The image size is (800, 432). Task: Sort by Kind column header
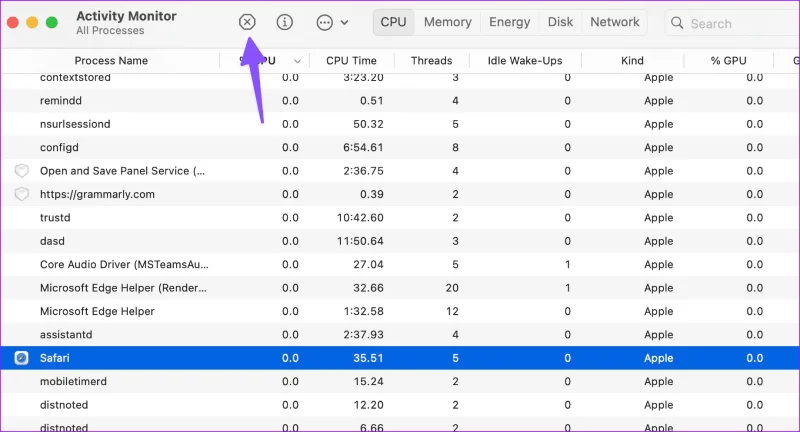[632, 61]
